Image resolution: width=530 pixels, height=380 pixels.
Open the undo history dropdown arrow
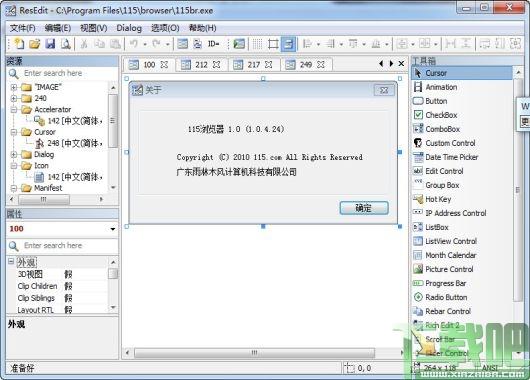[145, 44]
